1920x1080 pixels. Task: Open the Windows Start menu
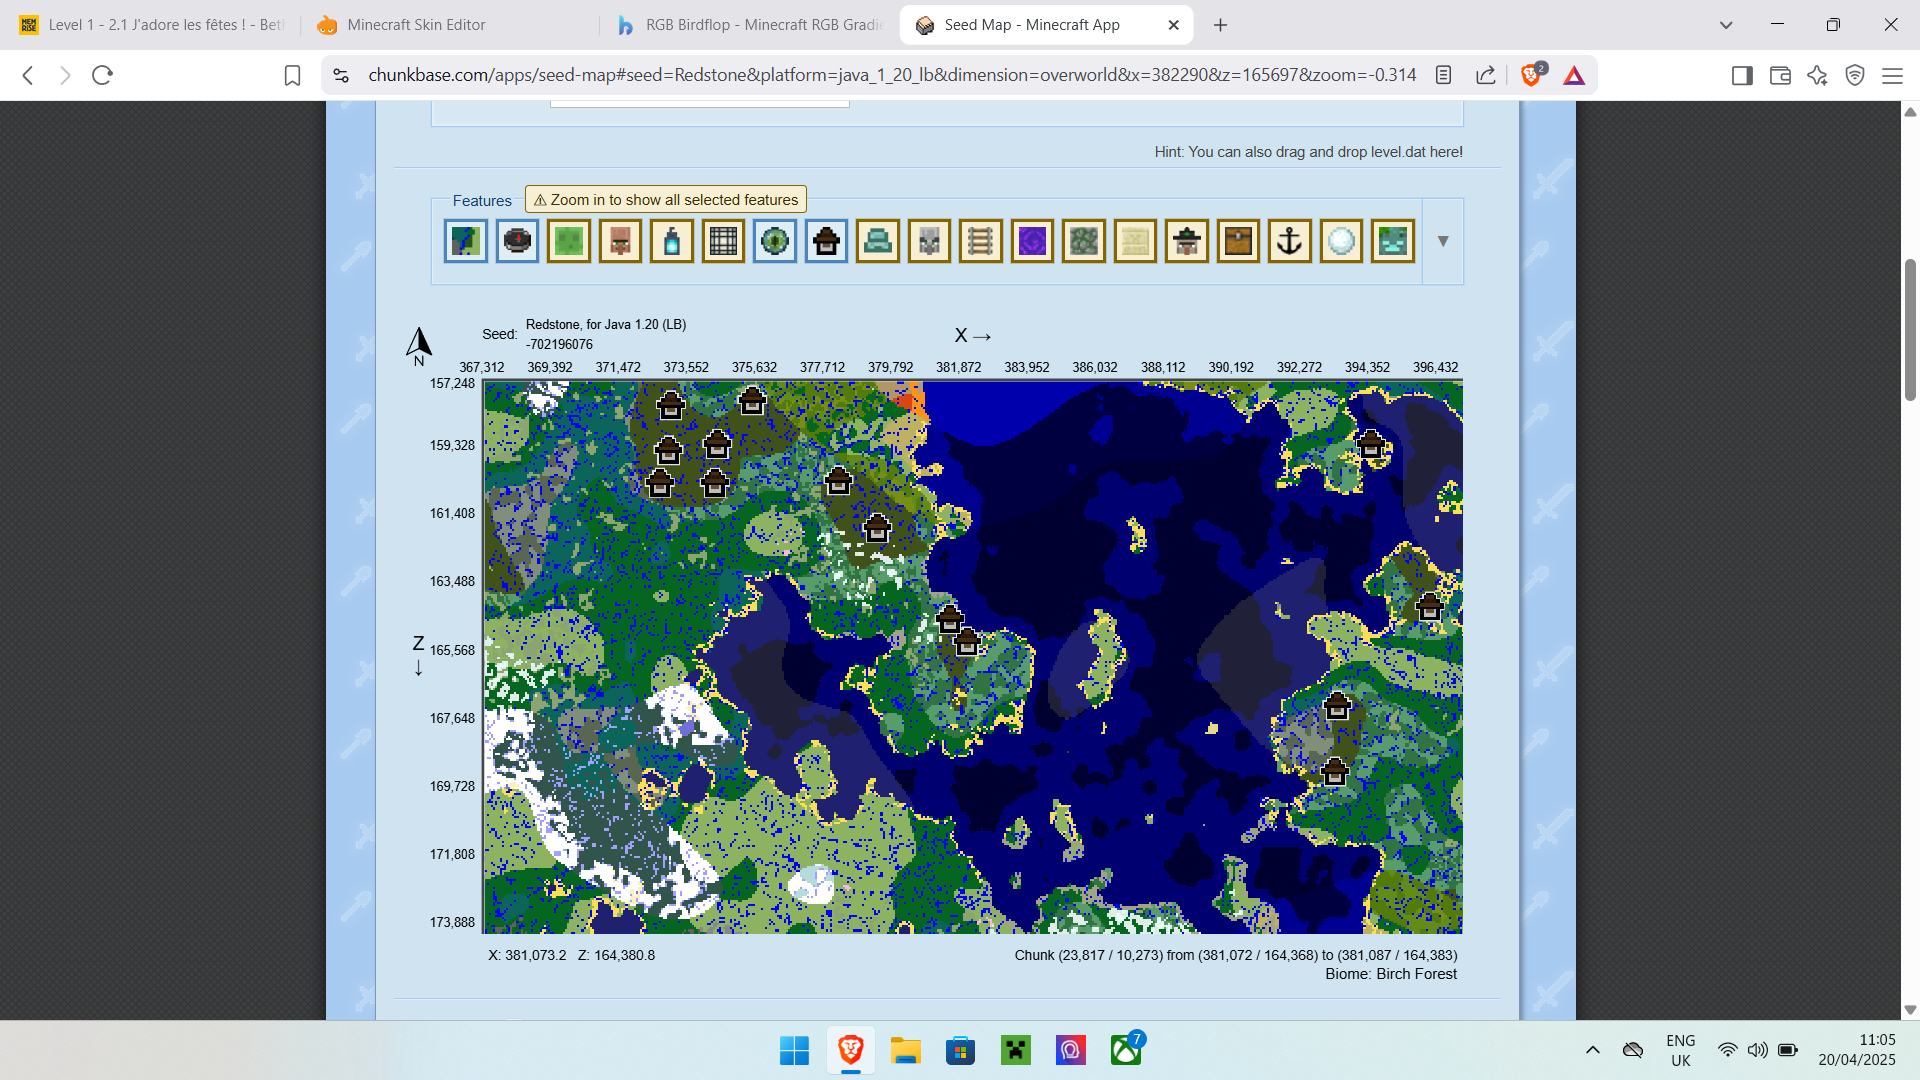tap(794, 1050)
